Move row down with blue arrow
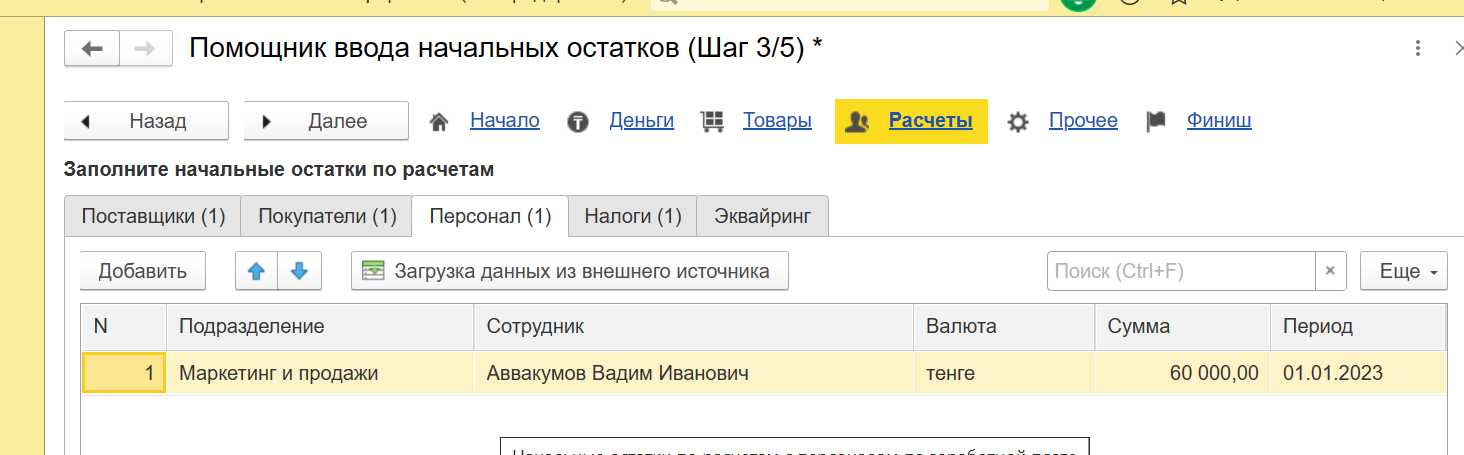This screenshot has width=1464, height=455. (x=299, y=271)
